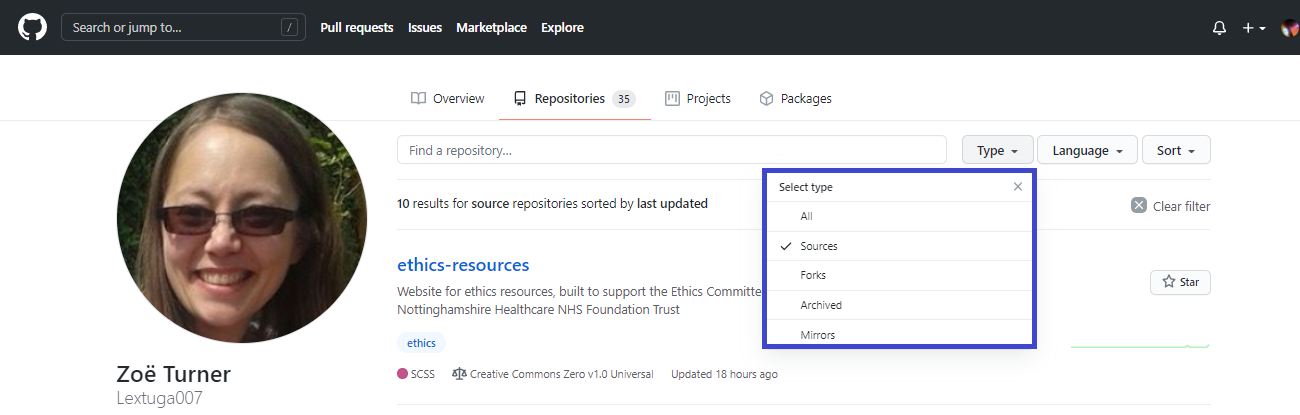Switch to the Repositories tab

click(574, 99)
